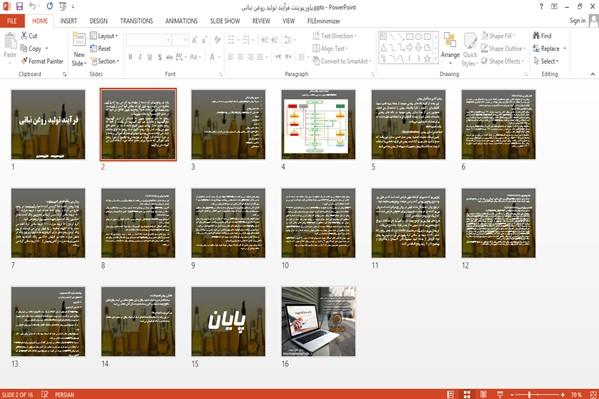Open Shape Outline options
599x399 pixels.
(503, 49)
